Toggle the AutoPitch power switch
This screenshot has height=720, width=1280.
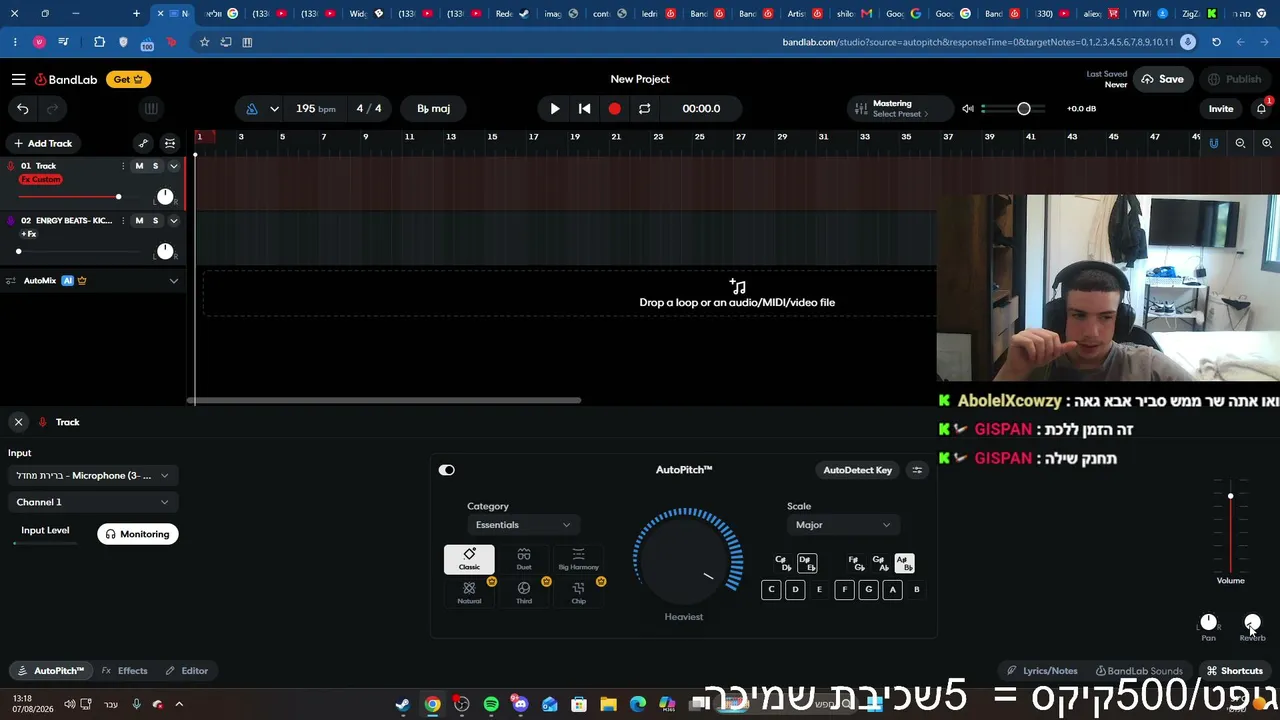click(447, 470)
